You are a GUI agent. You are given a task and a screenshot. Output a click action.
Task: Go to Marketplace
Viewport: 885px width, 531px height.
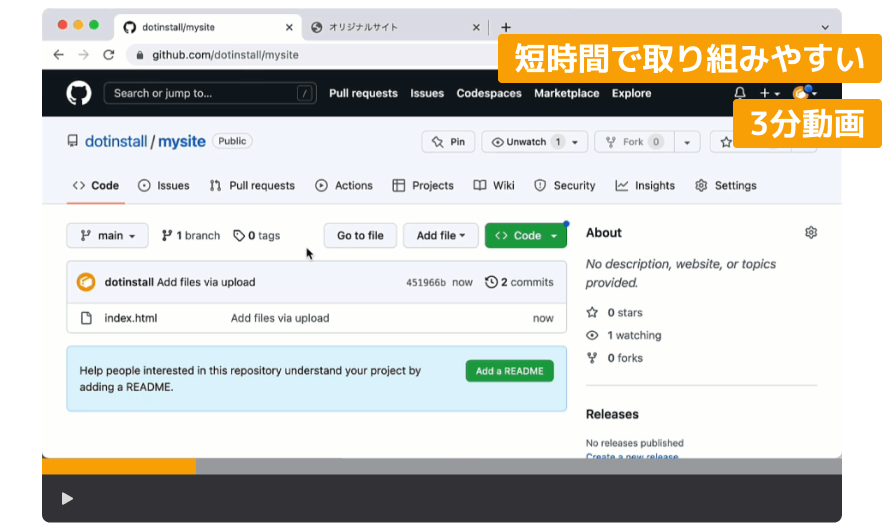click(567, 93)
